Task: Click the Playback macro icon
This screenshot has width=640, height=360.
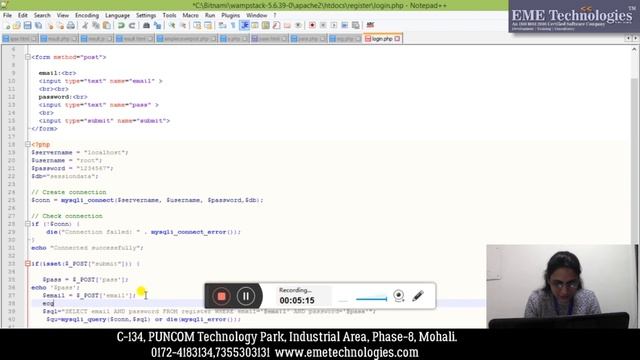Action: [x=334, y=26]
